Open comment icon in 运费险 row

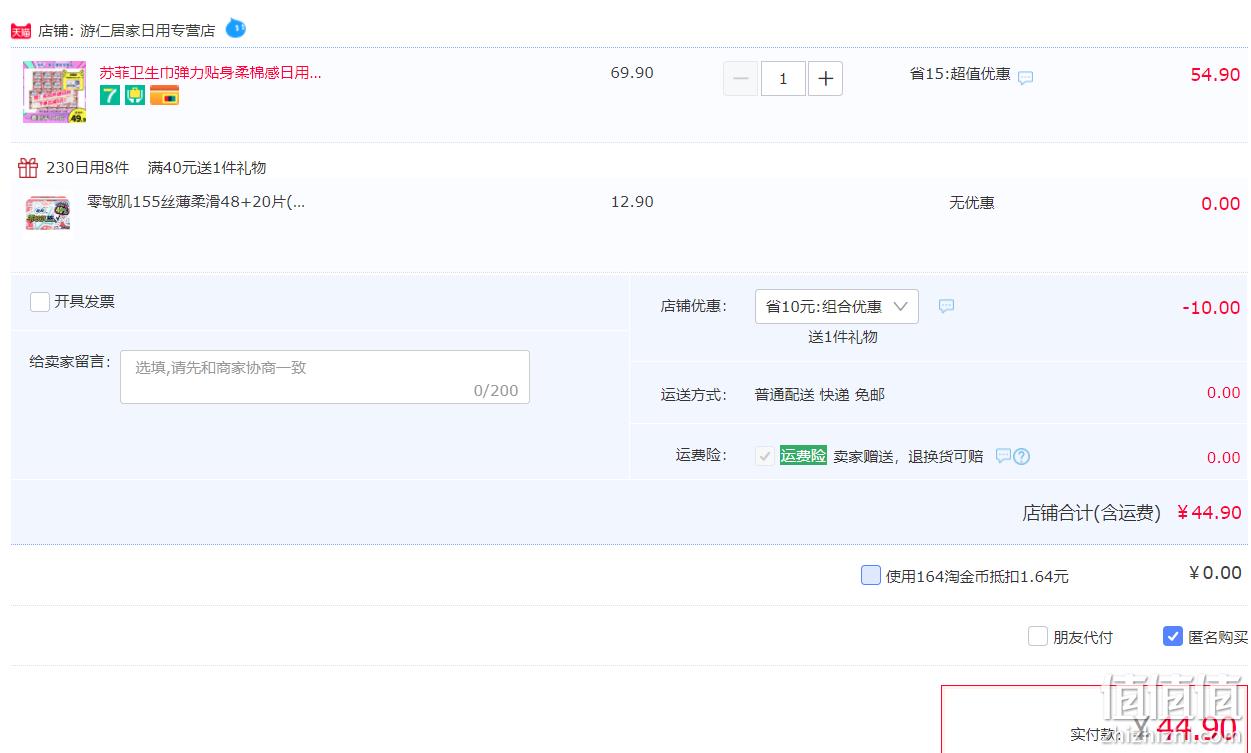(1003, 456)
